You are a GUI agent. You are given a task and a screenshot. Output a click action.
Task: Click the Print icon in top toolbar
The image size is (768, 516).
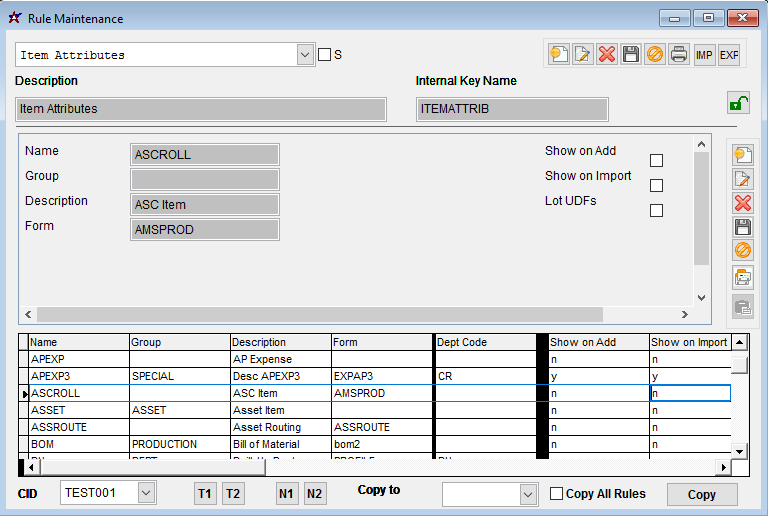pos(679,54)
